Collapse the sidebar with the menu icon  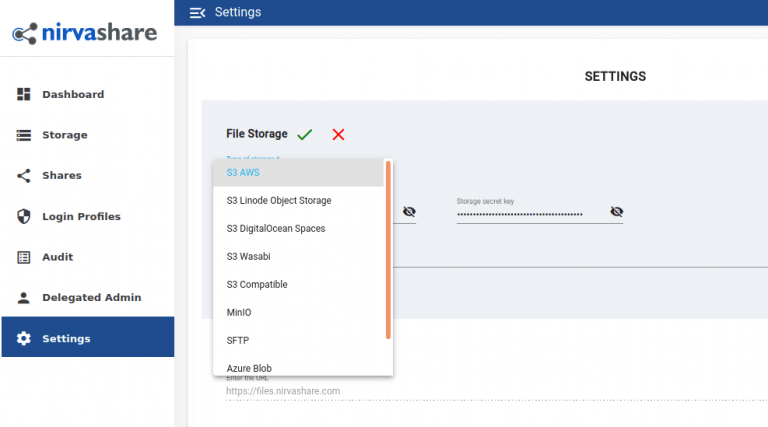click(197, 13)
